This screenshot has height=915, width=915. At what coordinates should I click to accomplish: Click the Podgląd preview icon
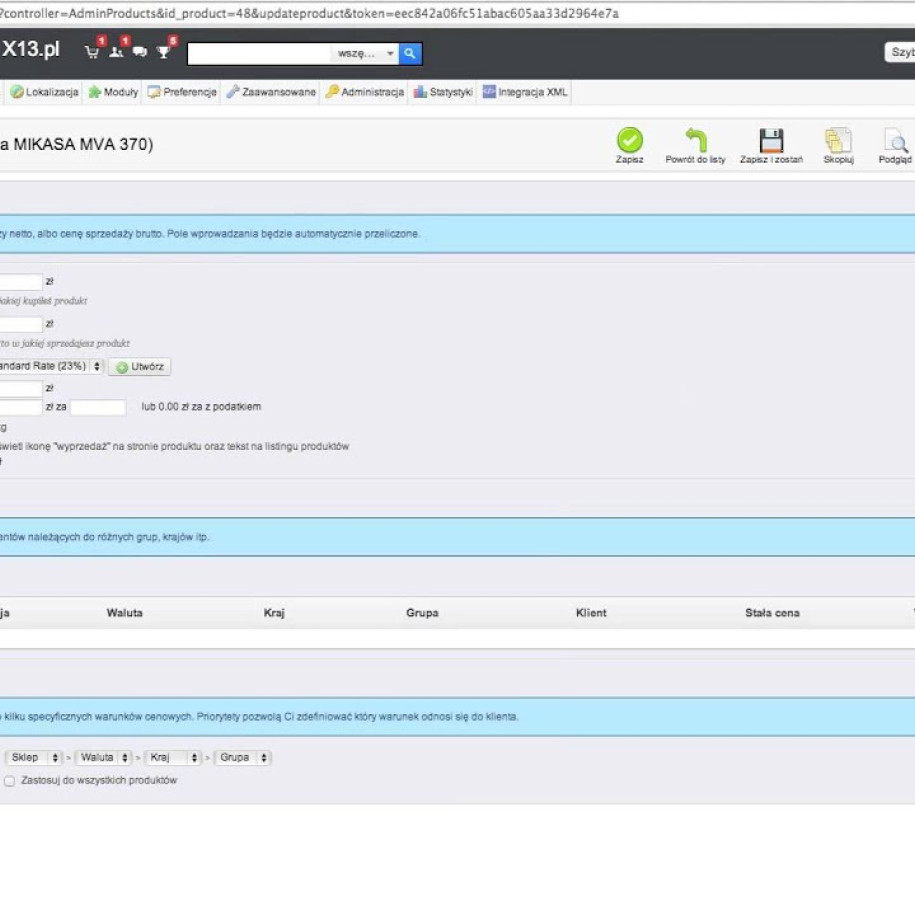[x=896, y=140]
